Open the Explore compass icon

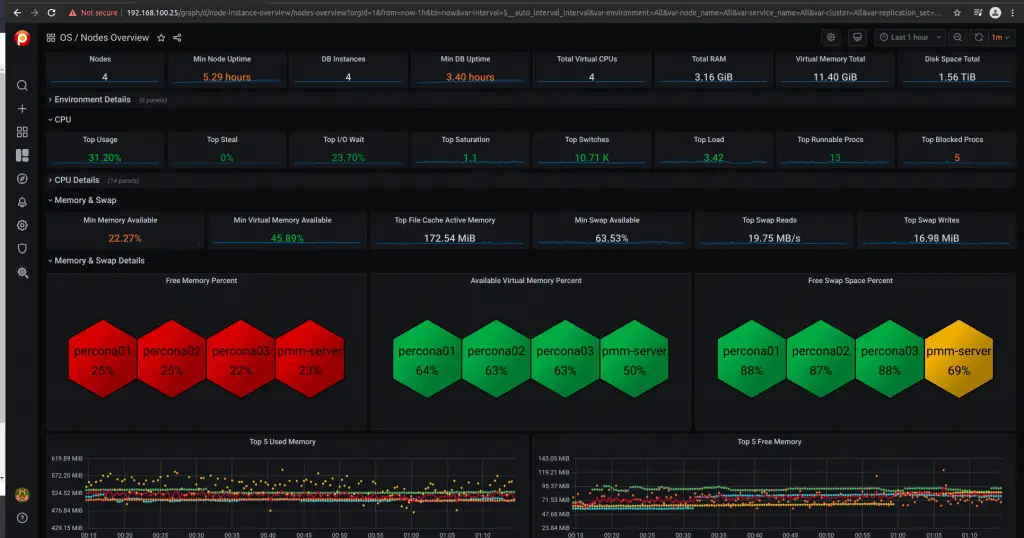click(x=22, y=179)
